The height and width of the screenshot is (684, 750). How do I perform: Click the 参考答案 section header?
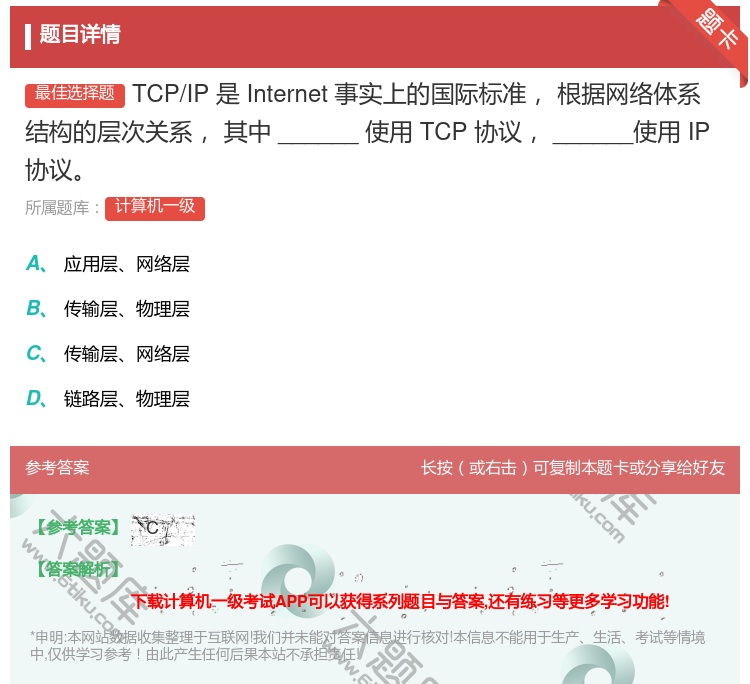click(57, 468)
